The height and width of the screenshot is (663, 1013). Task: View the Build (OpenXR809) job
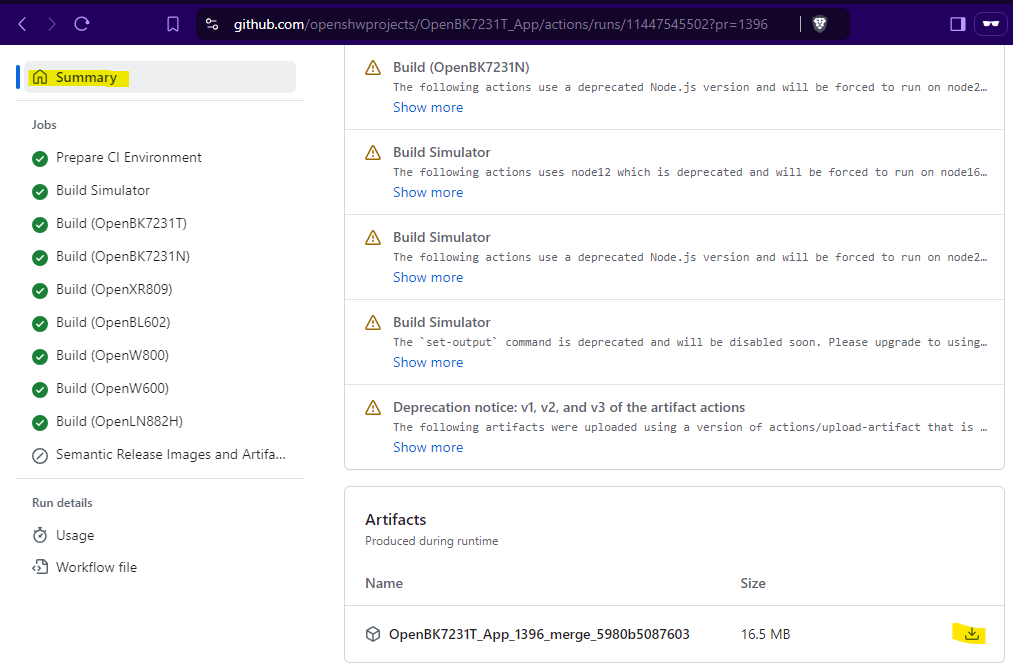pos(102,289)
